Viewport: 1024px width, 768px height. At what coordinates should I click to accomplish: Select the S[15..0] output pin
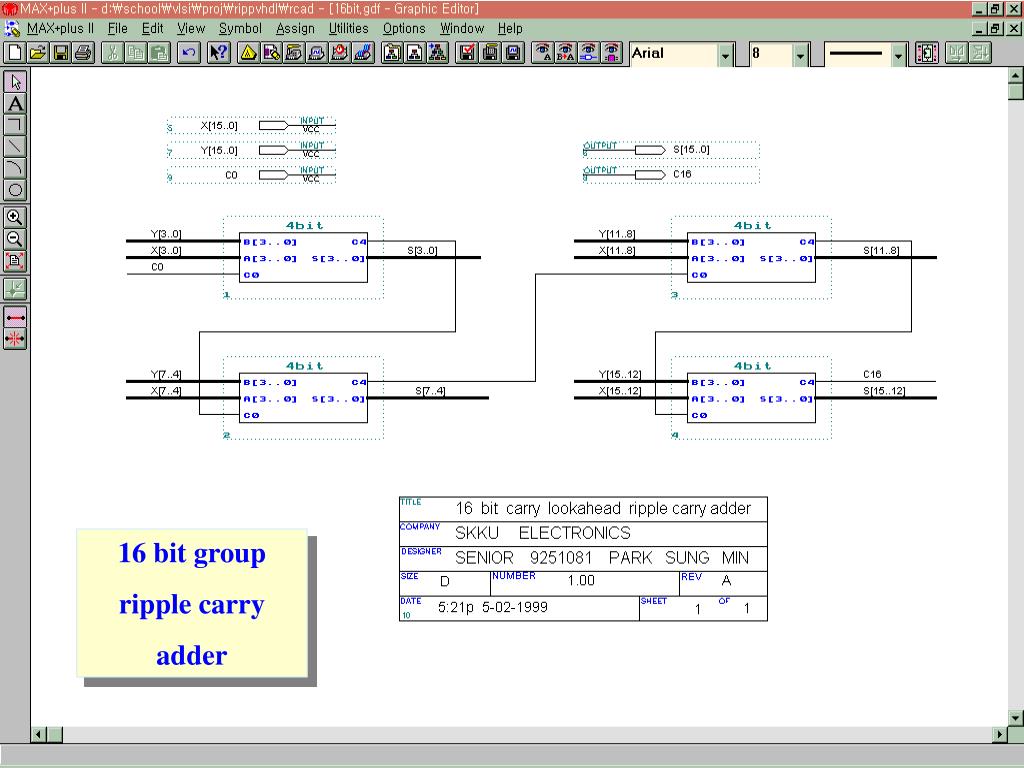click(671, 150)
